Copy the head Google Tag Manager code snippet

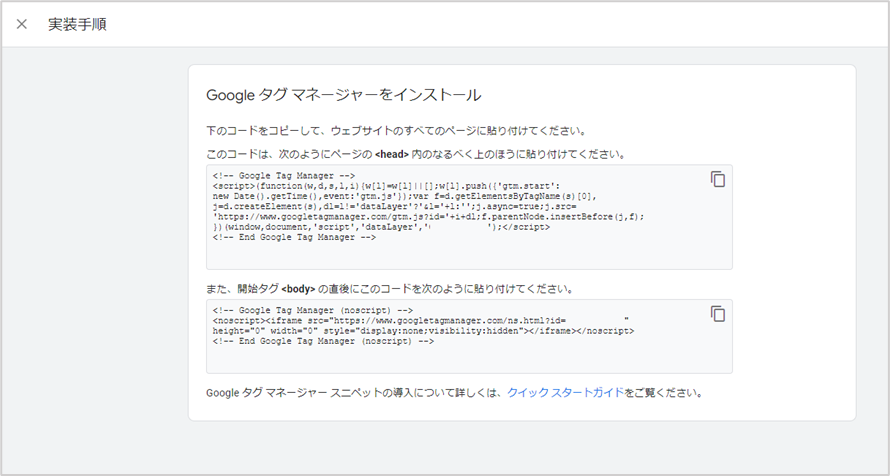pos(717,179)
